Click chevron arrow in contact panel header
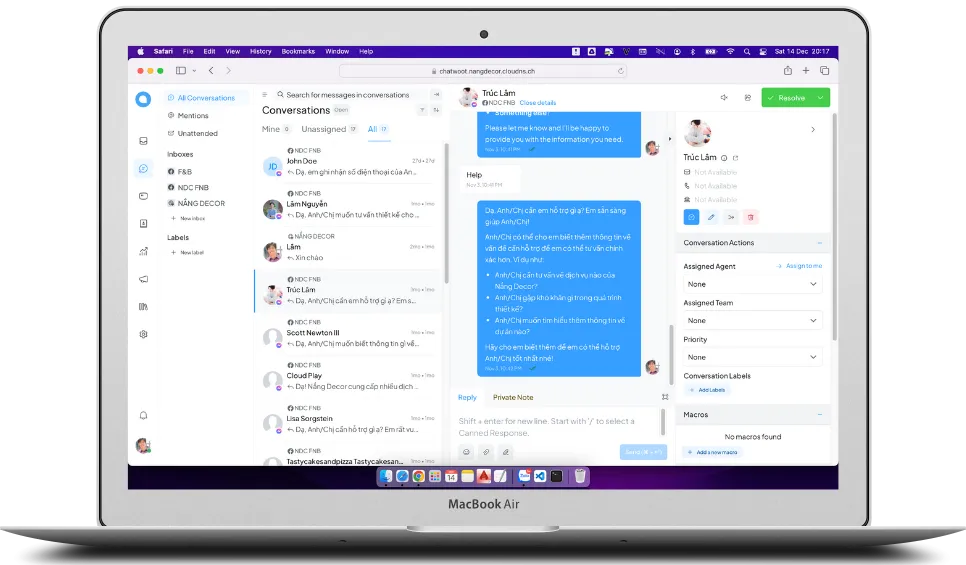The height and width of the screenshot is (565, 966). [813, 129]
